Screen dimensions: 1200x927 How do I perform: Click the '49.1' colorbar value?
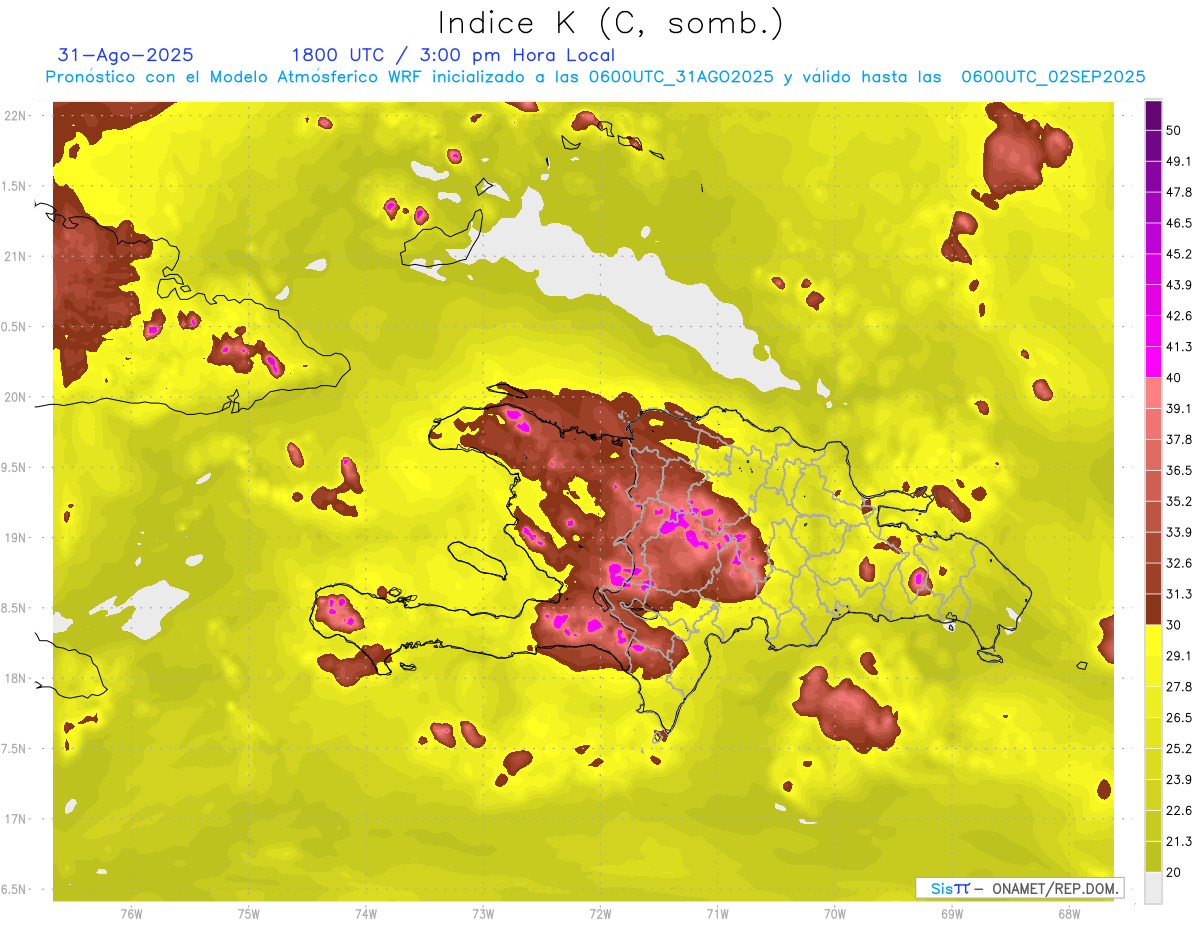coord(1178,161)
